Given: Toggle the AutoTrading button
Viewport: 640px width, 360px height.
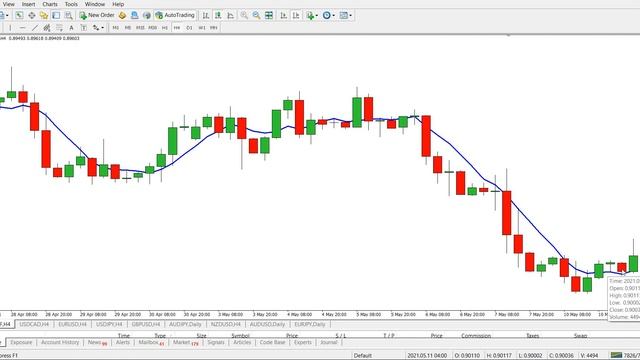Looking at the screenshot, I should point(175,16).
